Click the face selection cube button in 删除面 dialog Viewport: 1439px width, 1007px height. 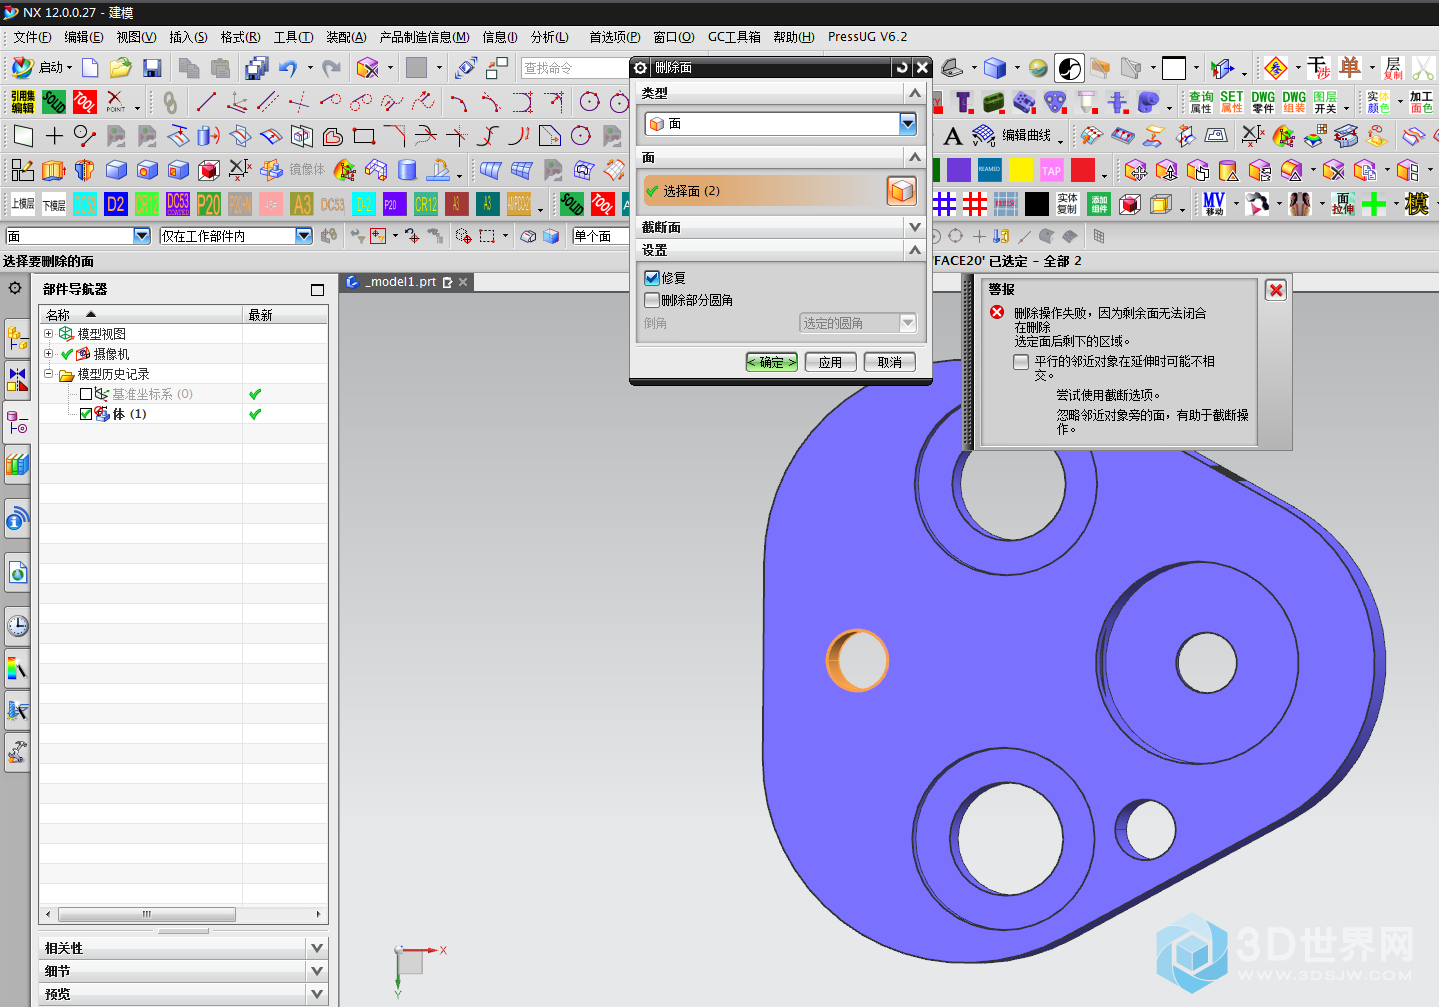(901, 191)
